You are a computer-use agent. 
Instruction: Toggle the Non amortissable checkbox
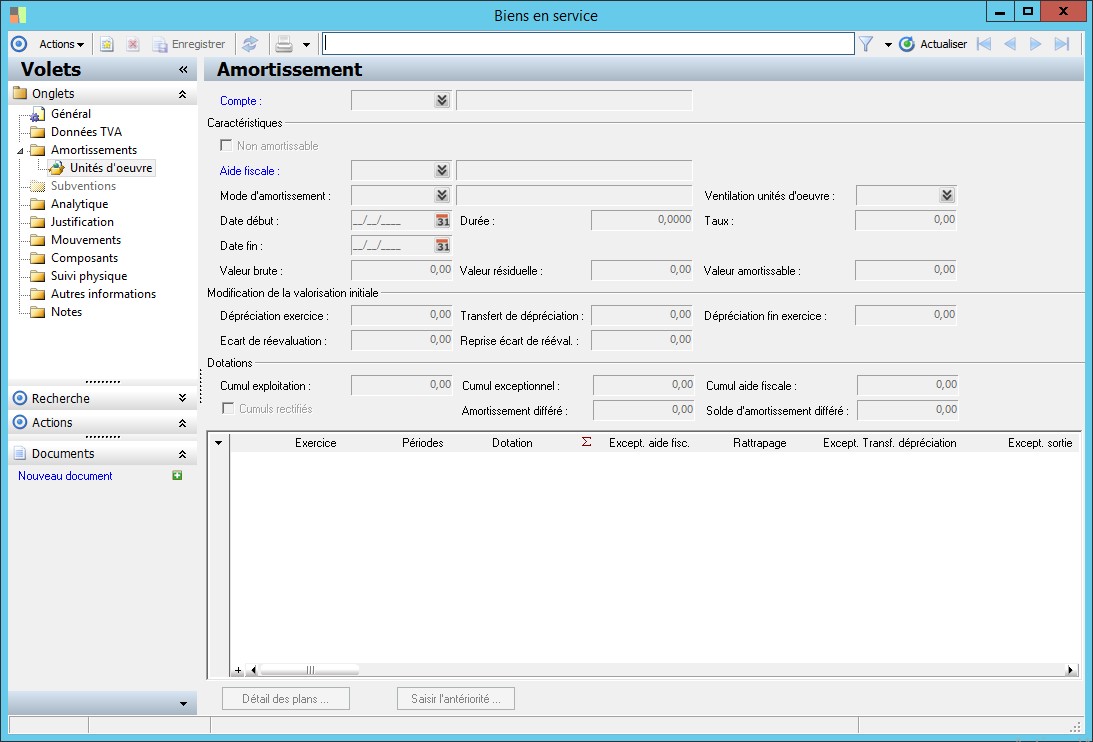click(226, 145)
